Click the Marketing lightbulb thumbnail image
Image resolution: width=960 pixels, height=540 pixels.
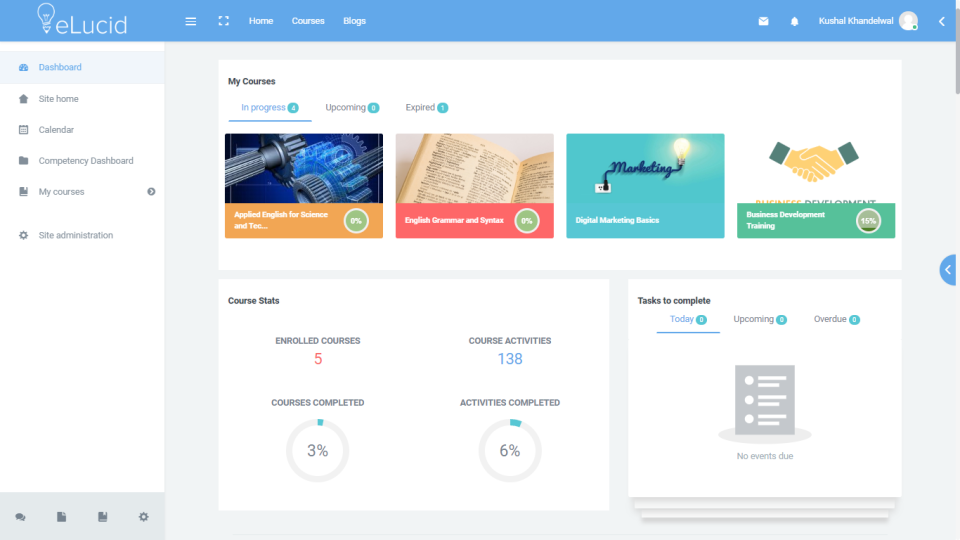645,167
